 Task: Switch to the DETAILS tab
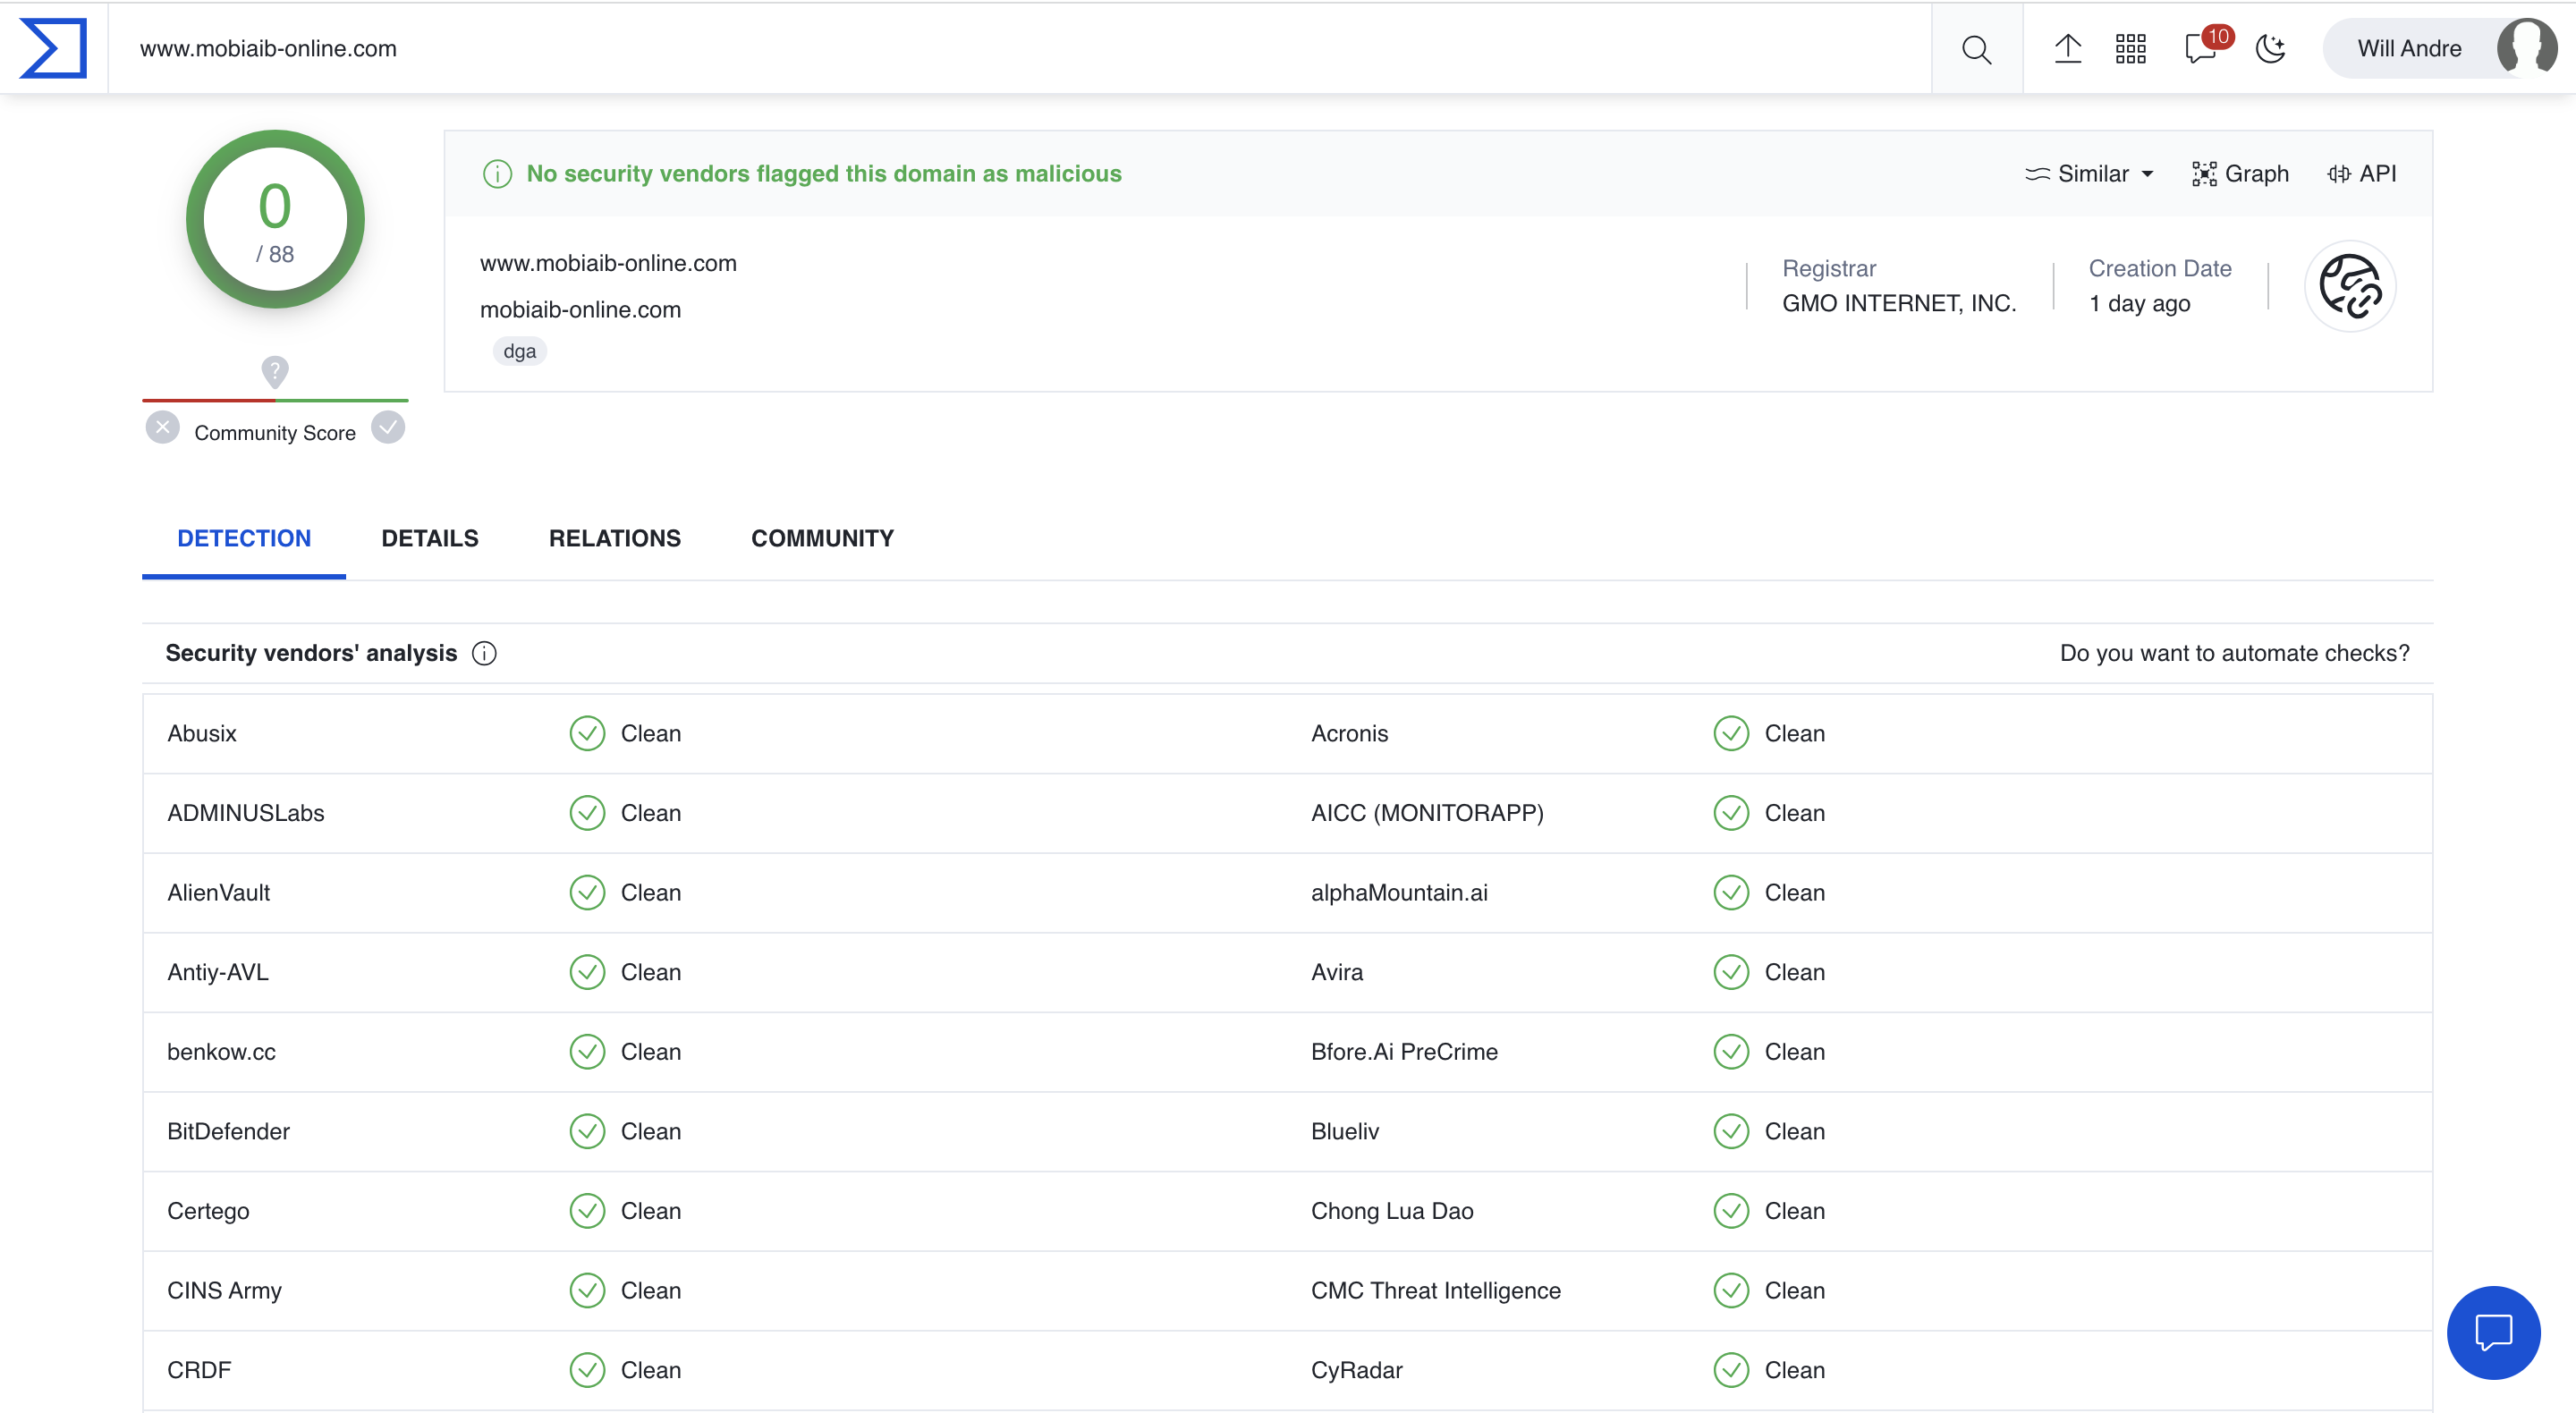(430, 538)
